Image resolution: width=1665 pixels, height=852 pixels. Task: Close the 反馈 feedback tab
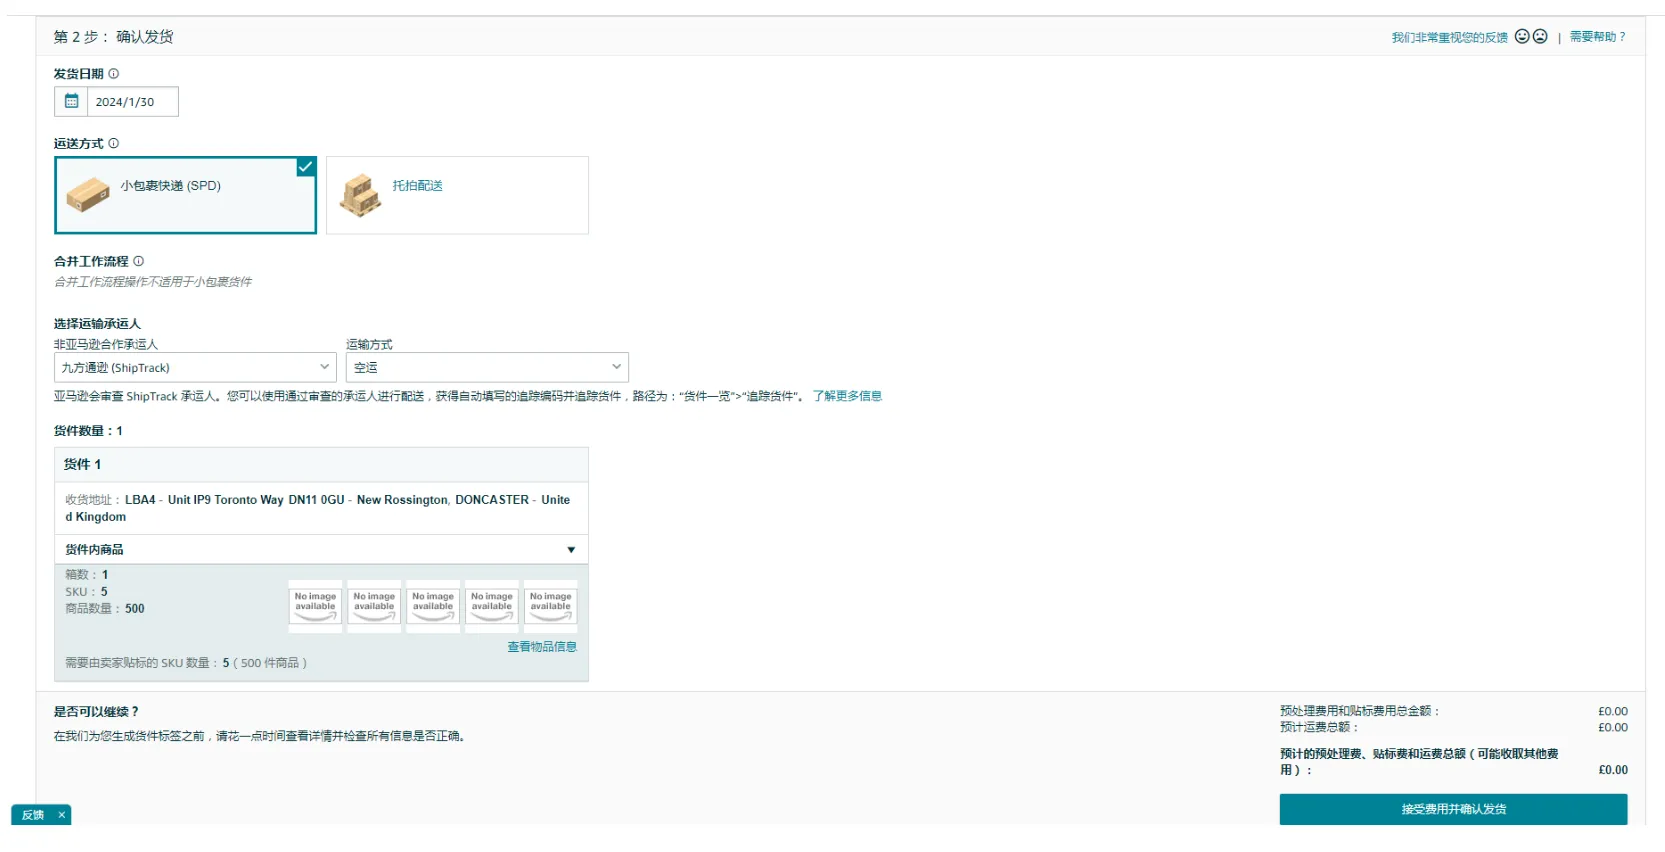[x=61, y=815]
